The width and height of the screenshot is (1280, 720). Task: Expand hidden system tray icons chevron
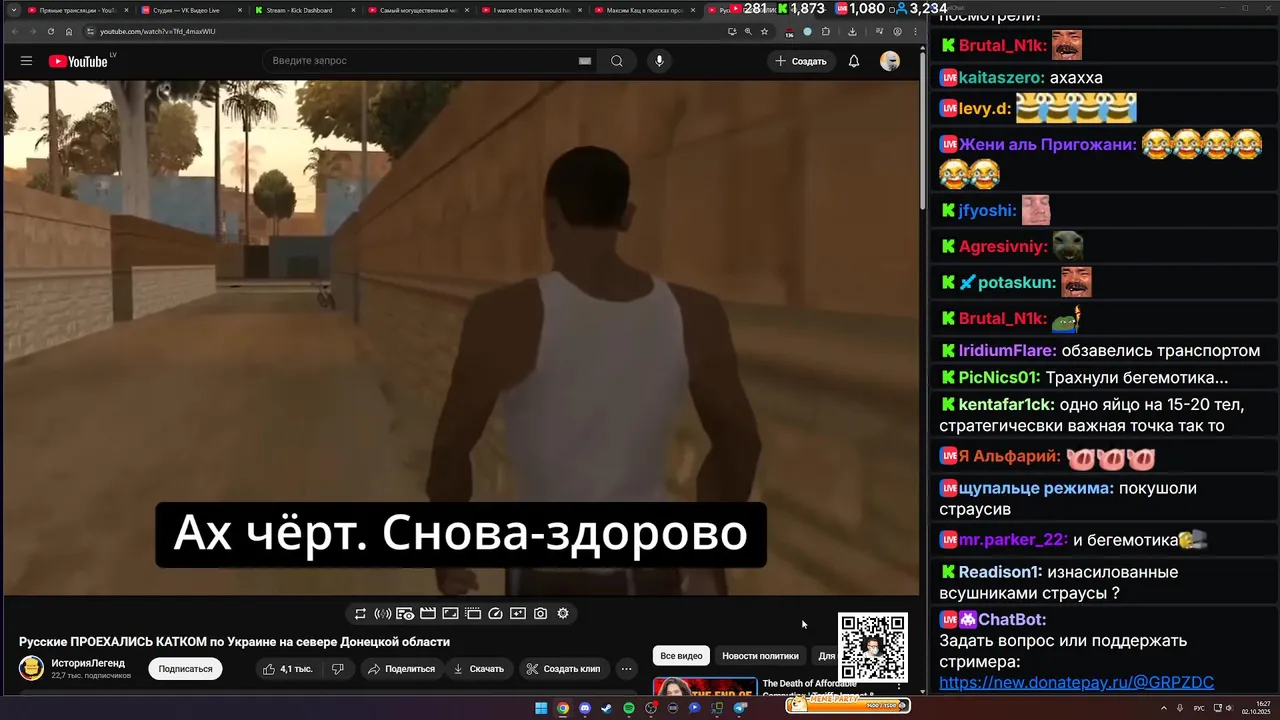coord(1166,708)
